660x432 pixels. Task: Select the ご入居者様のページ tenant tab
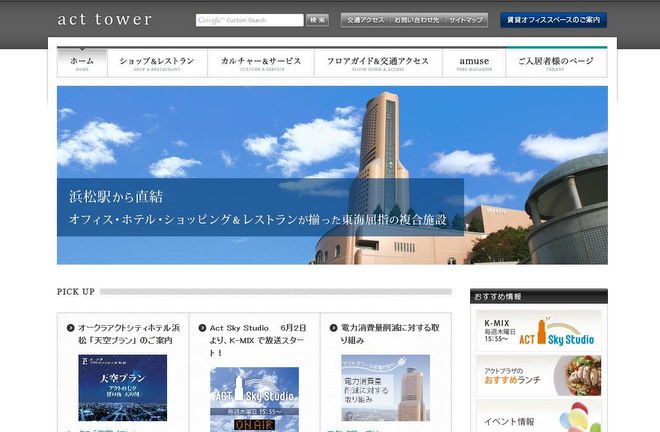(556, 63)
